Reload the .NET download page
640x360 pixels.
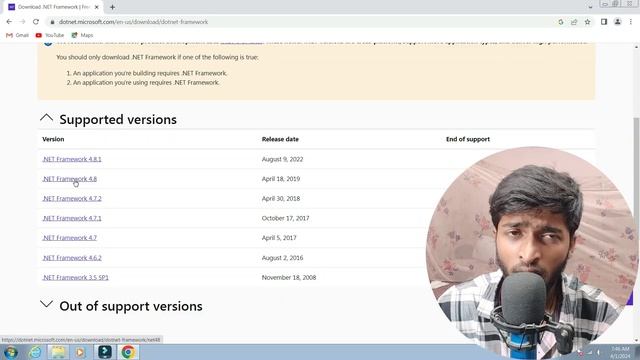pos(36,22)
